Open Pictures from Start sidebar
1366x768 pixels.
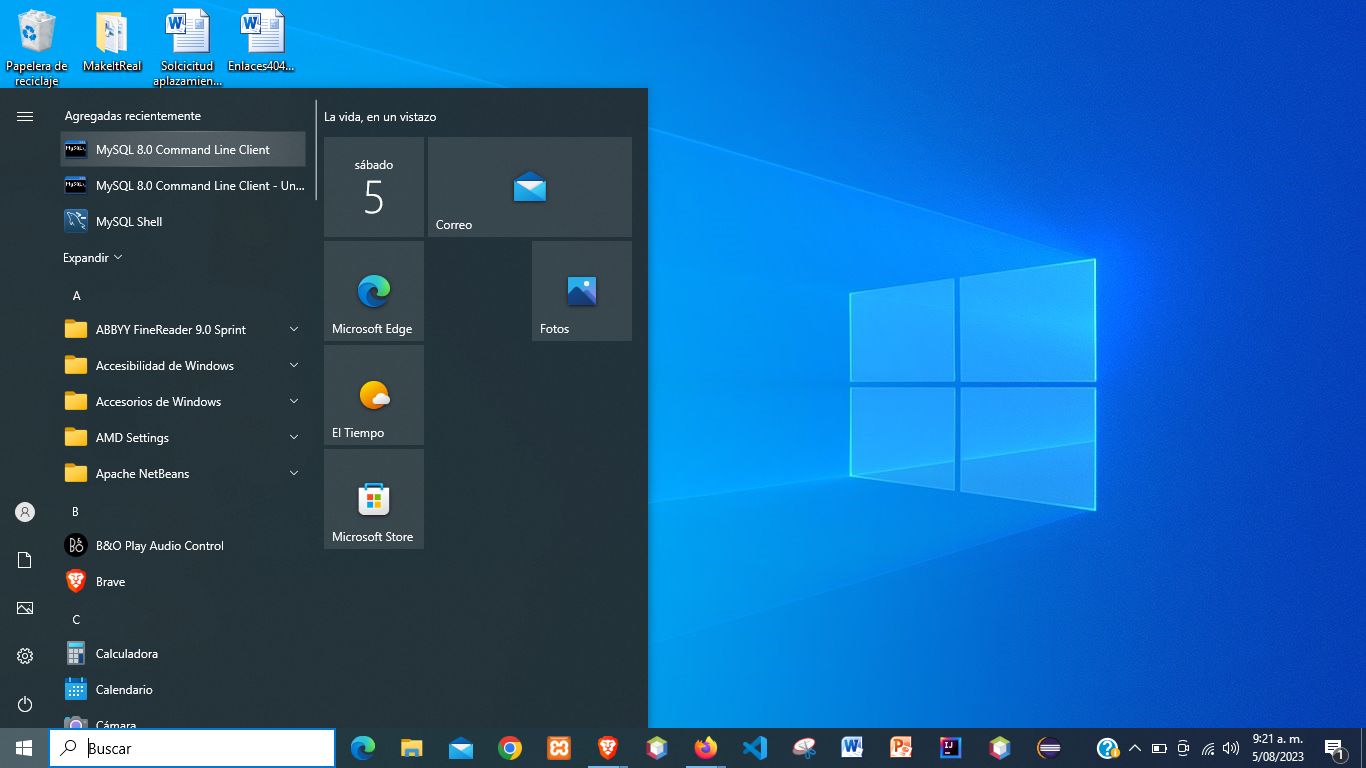coord(25,608)
